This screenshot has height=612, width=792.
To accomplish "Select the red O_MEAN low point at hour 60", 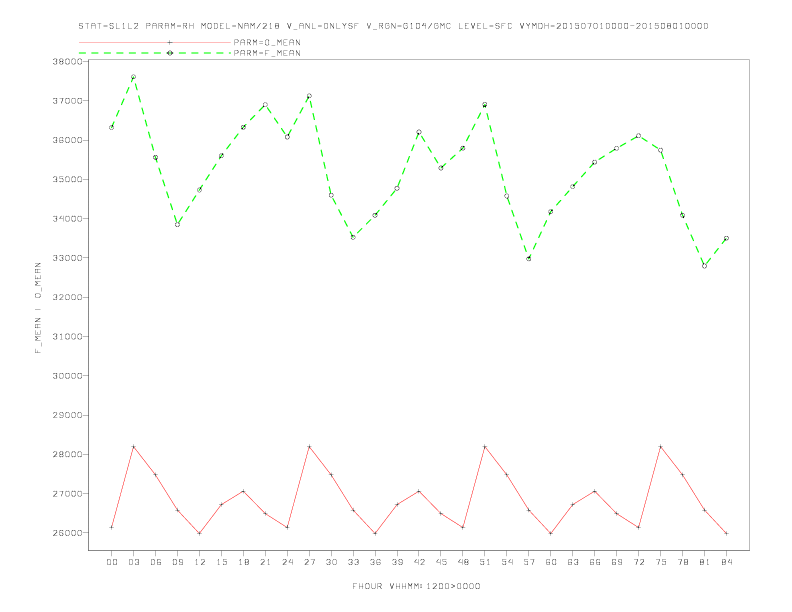I will pos(551,533).
